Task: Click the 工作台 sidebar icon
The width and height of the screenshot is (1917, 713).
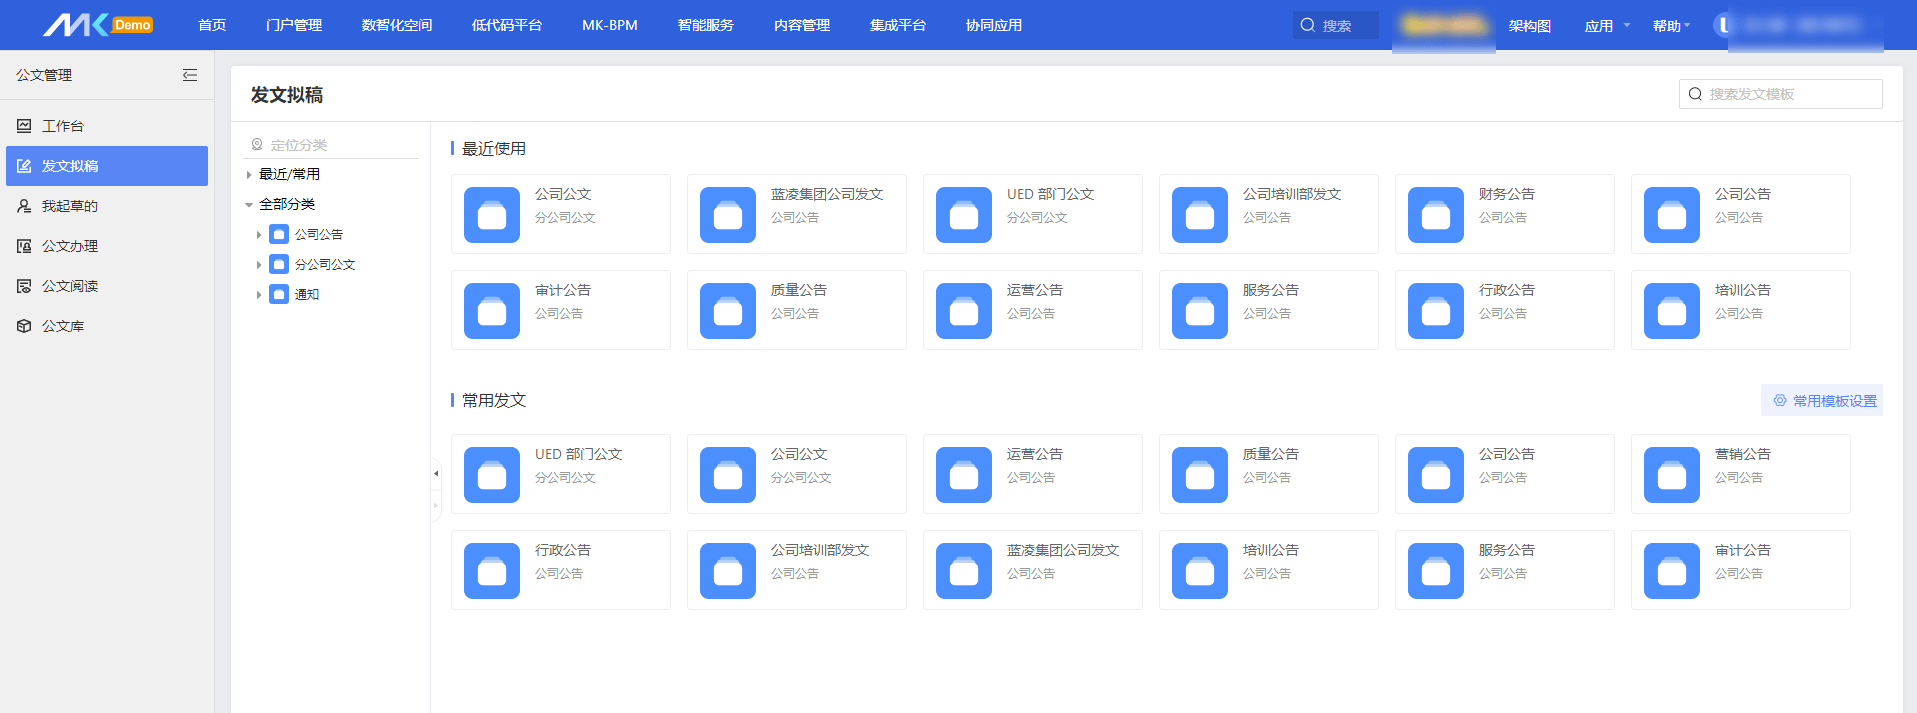Action: point(24,126)
